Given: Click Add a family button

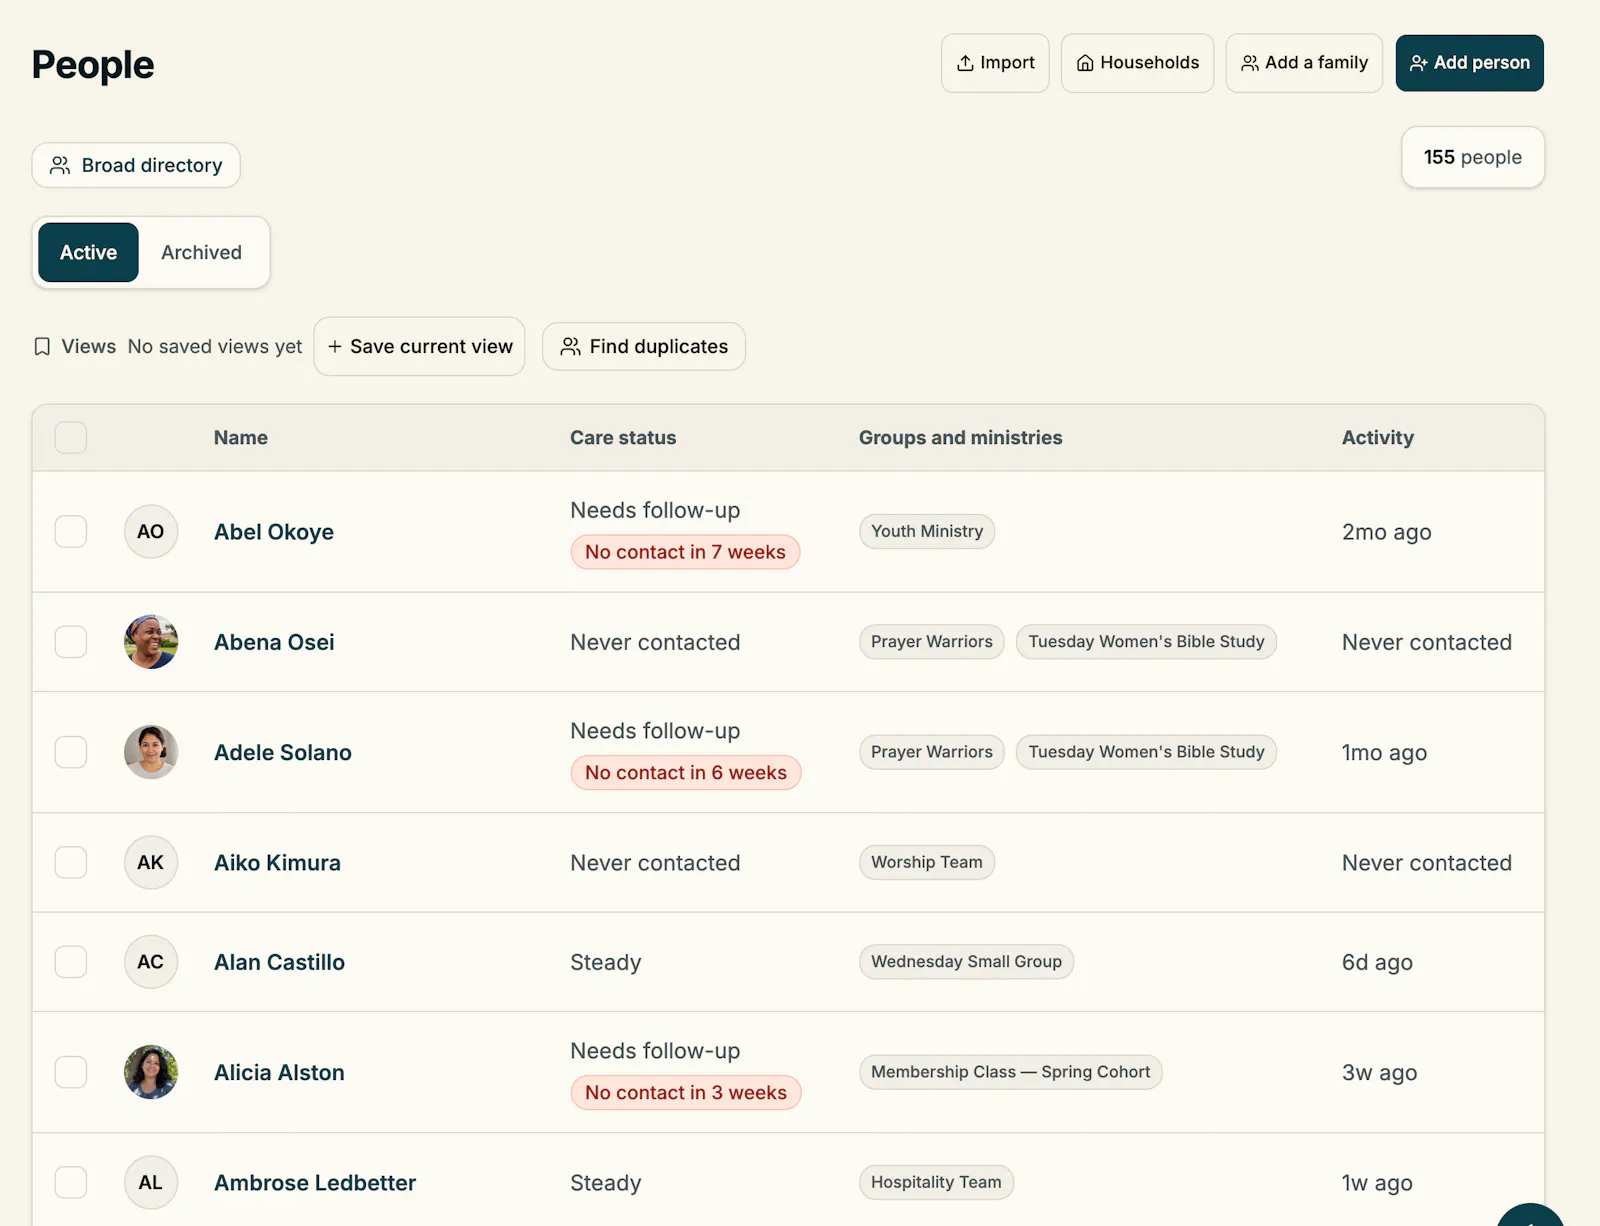Looking at the screenshot, I should pos(1304,63).
